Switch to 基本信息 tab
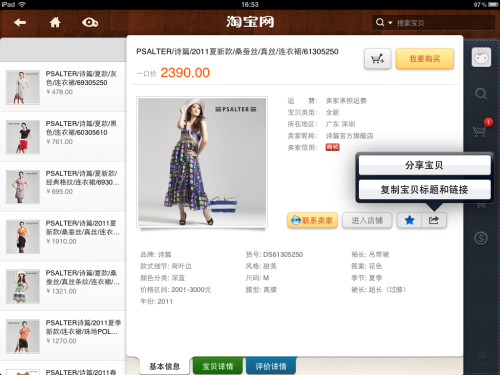The height and width of the screenshot is (375, 500). (164, 366)
